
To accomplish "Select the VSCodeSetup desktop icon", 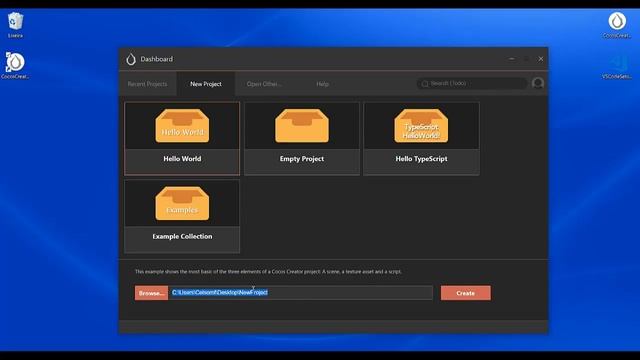I will click(617, 66).
